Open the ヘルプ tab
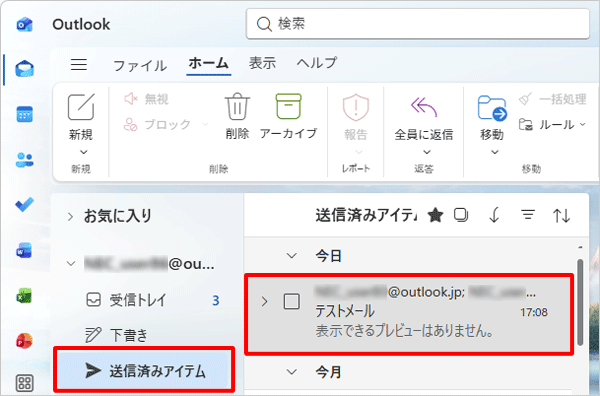 tap(316, 63)
